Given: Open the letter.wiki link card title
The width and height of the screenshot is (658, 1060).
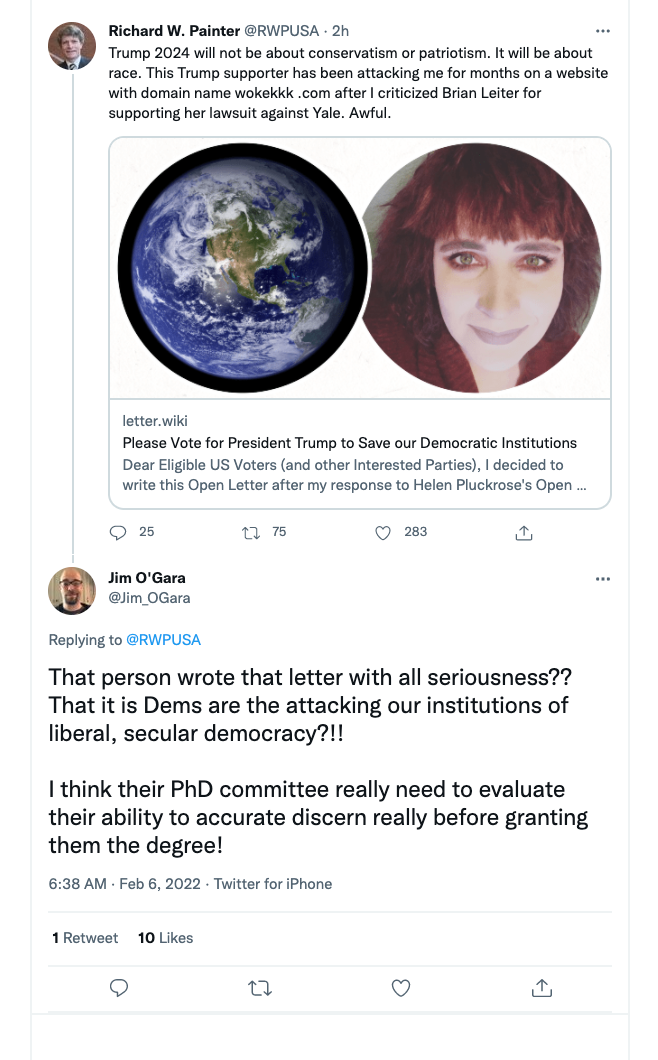Looking at the screenshot, I should [350, 443].
